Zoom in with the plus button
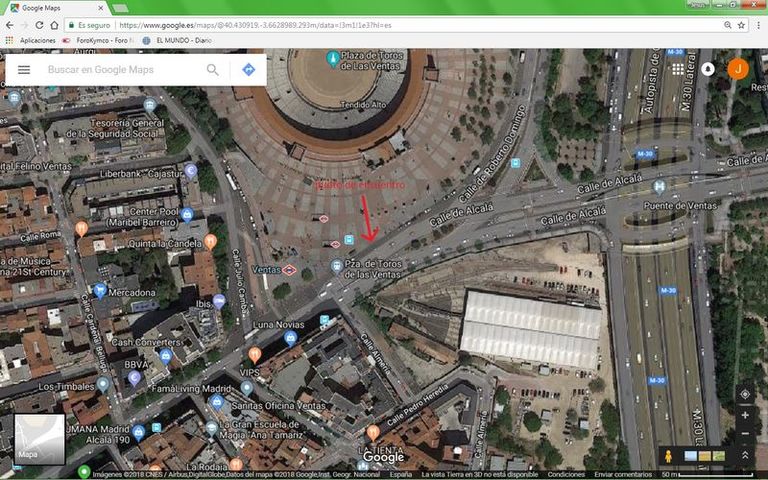 744,415
